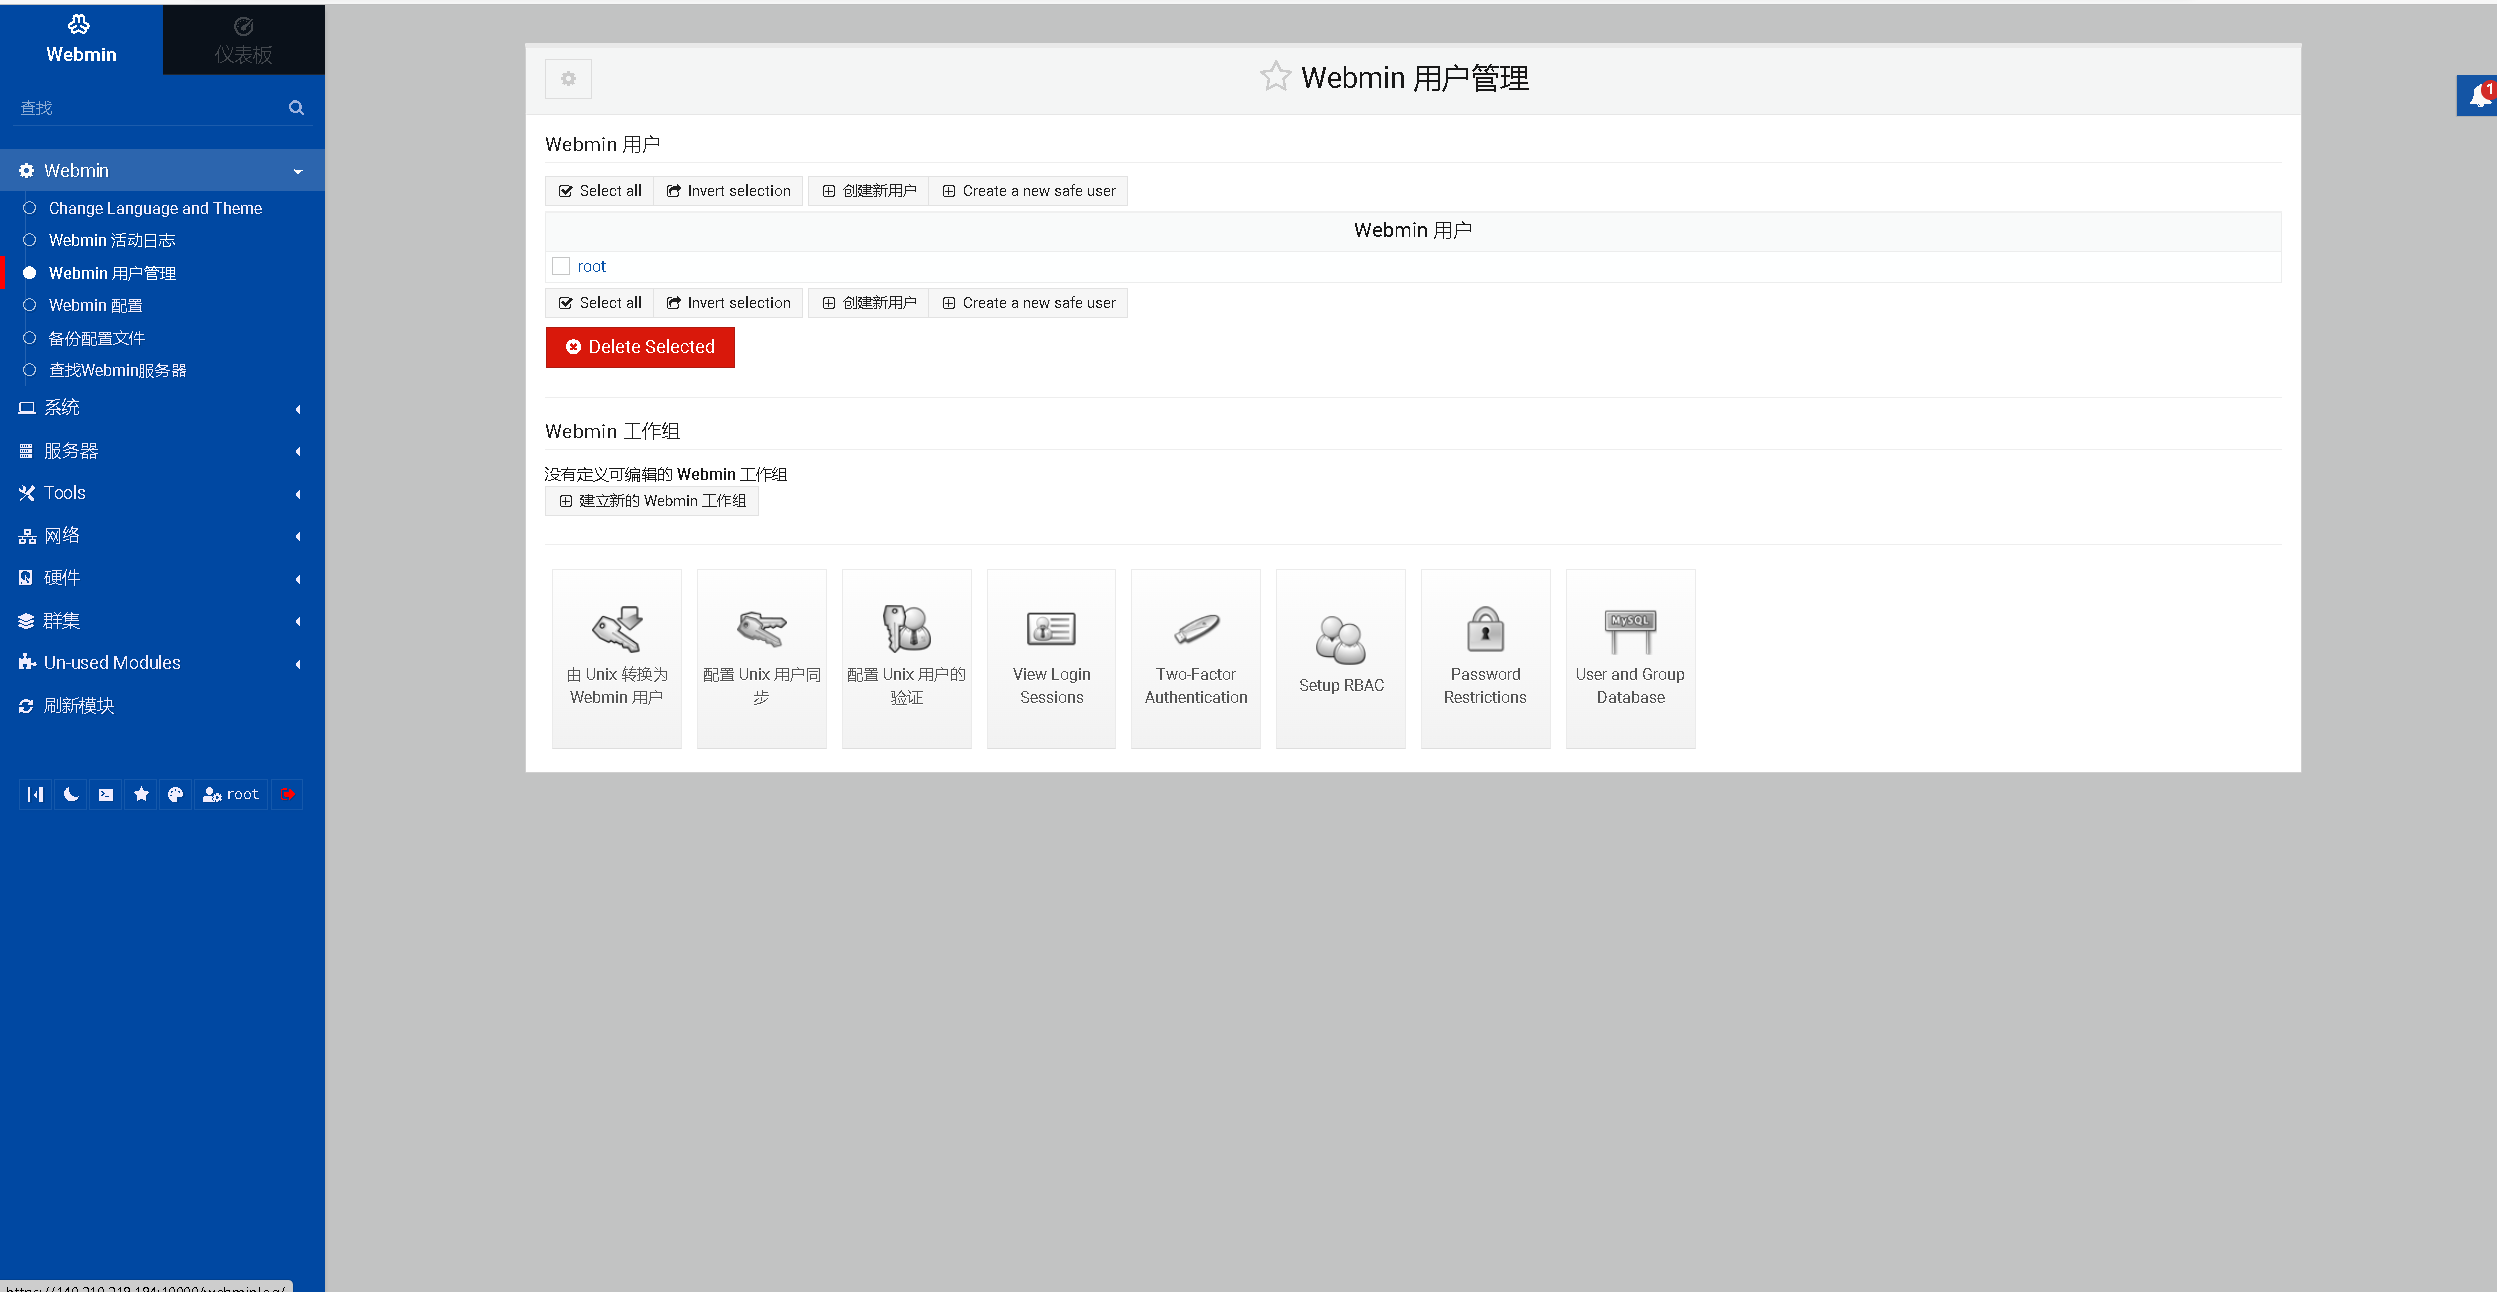Check the root user checkbox
Screen dimensions: 2497x1292
561,266
